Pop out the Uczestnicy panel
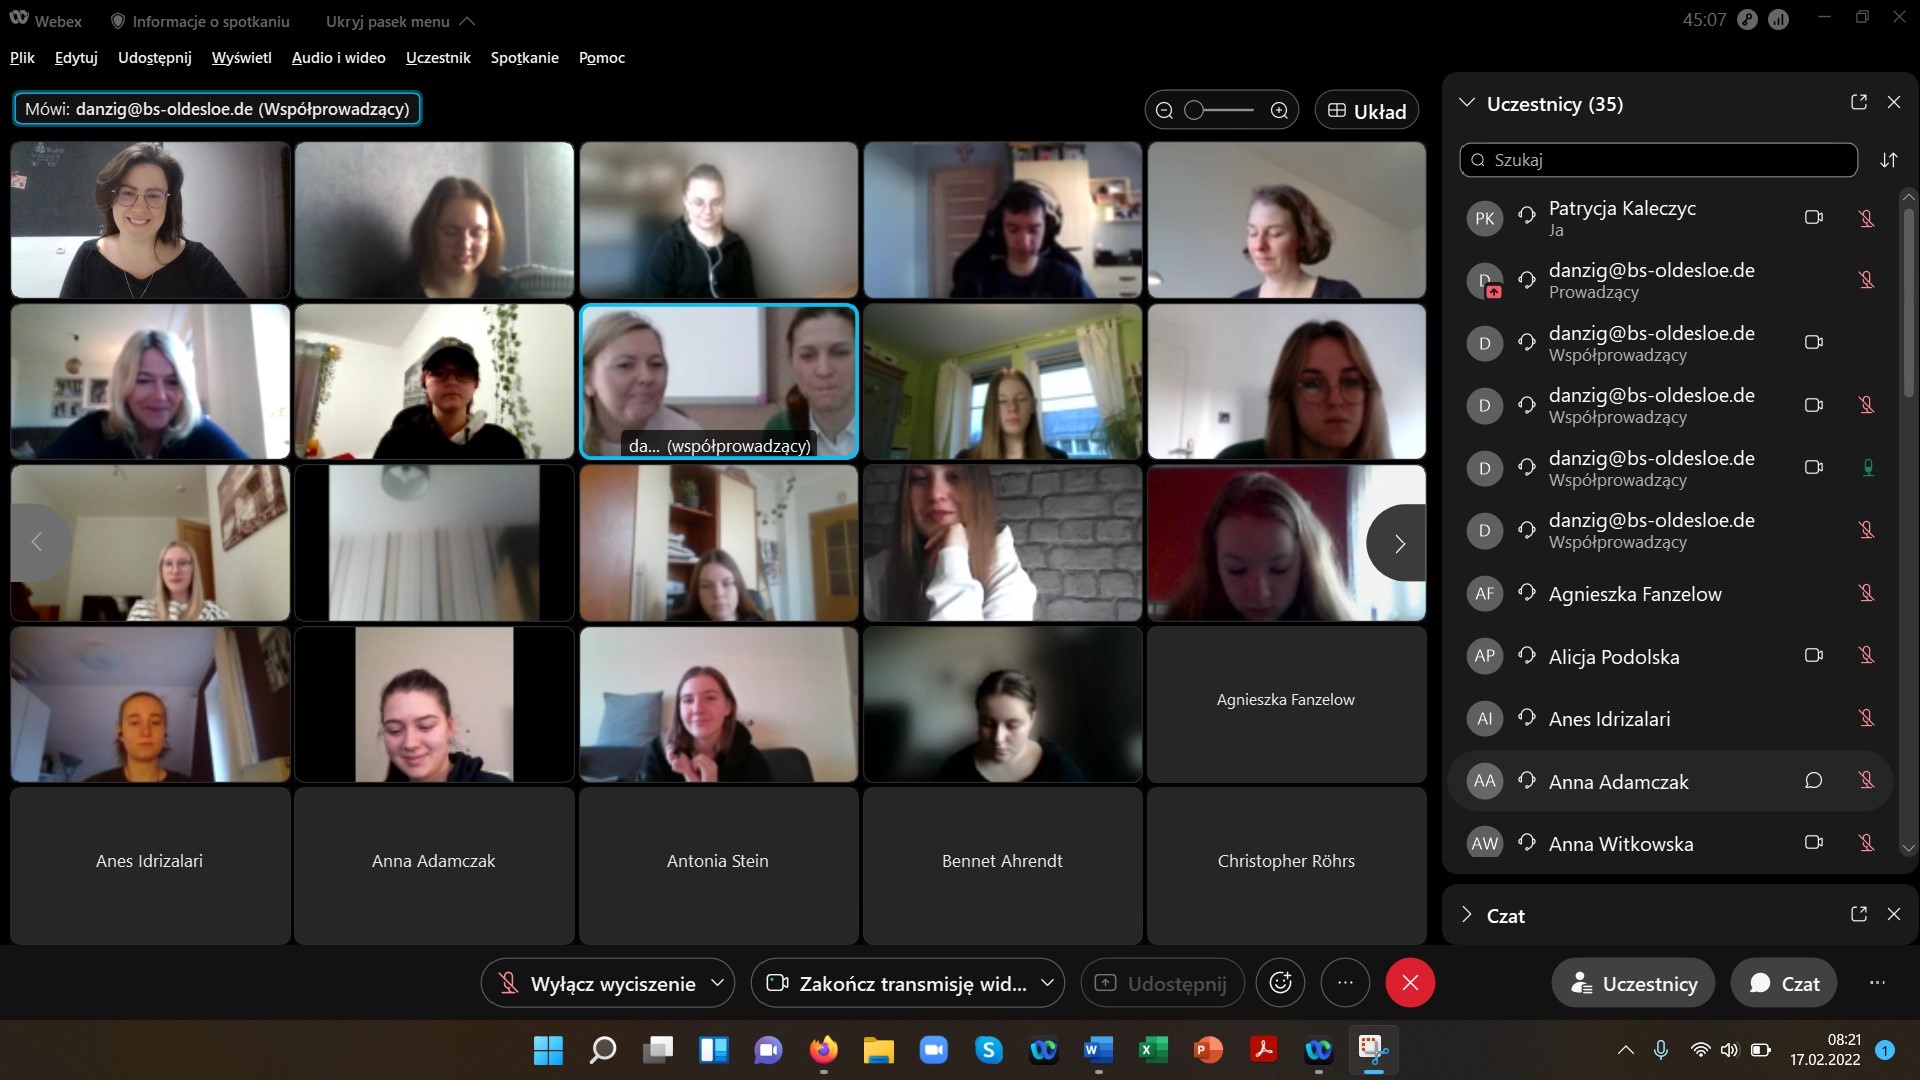1920x1080 pixels. click(1859, 102)
